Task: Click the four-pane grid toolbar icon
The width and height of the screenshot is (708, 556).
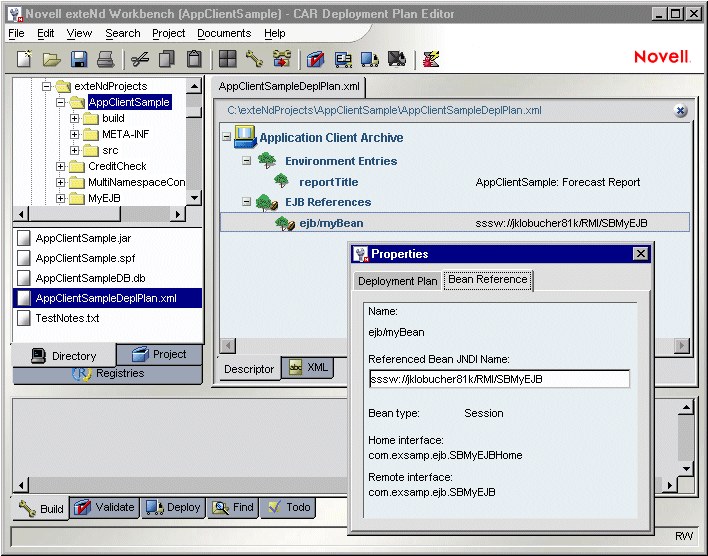Action: [228, 59]
